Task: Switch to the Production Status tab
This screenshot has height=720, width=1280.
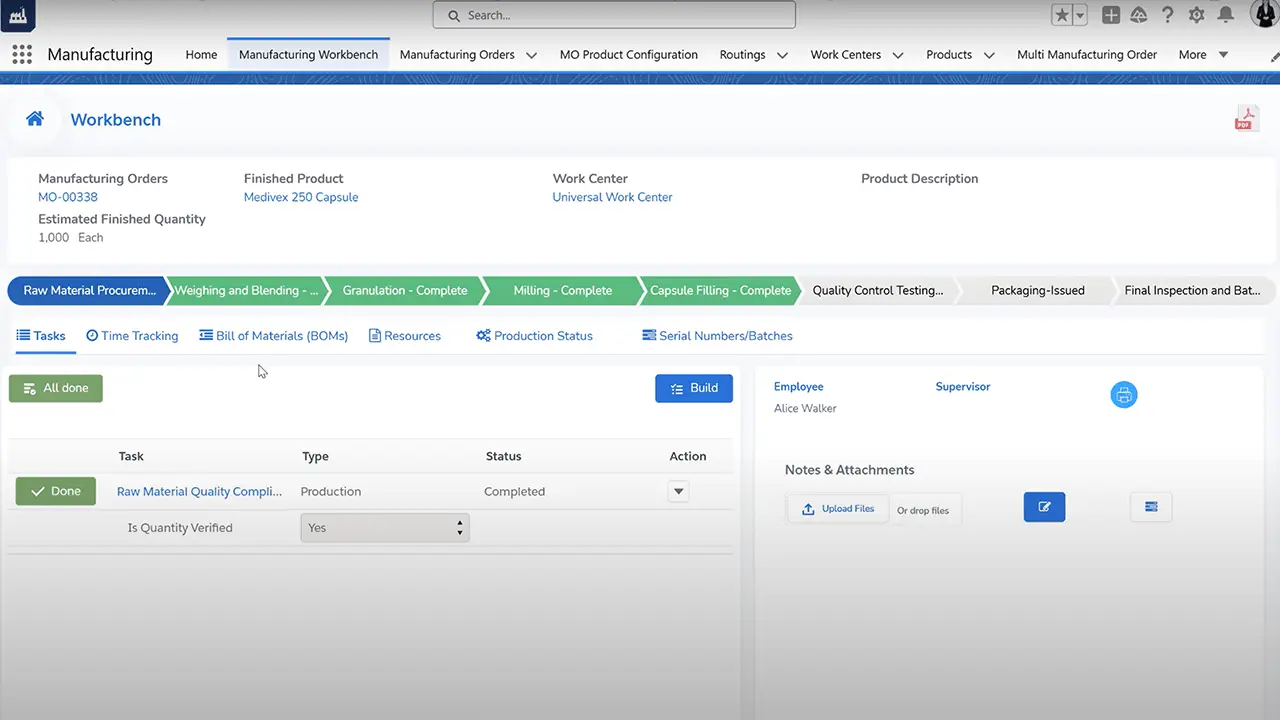Action: point(535,336)
